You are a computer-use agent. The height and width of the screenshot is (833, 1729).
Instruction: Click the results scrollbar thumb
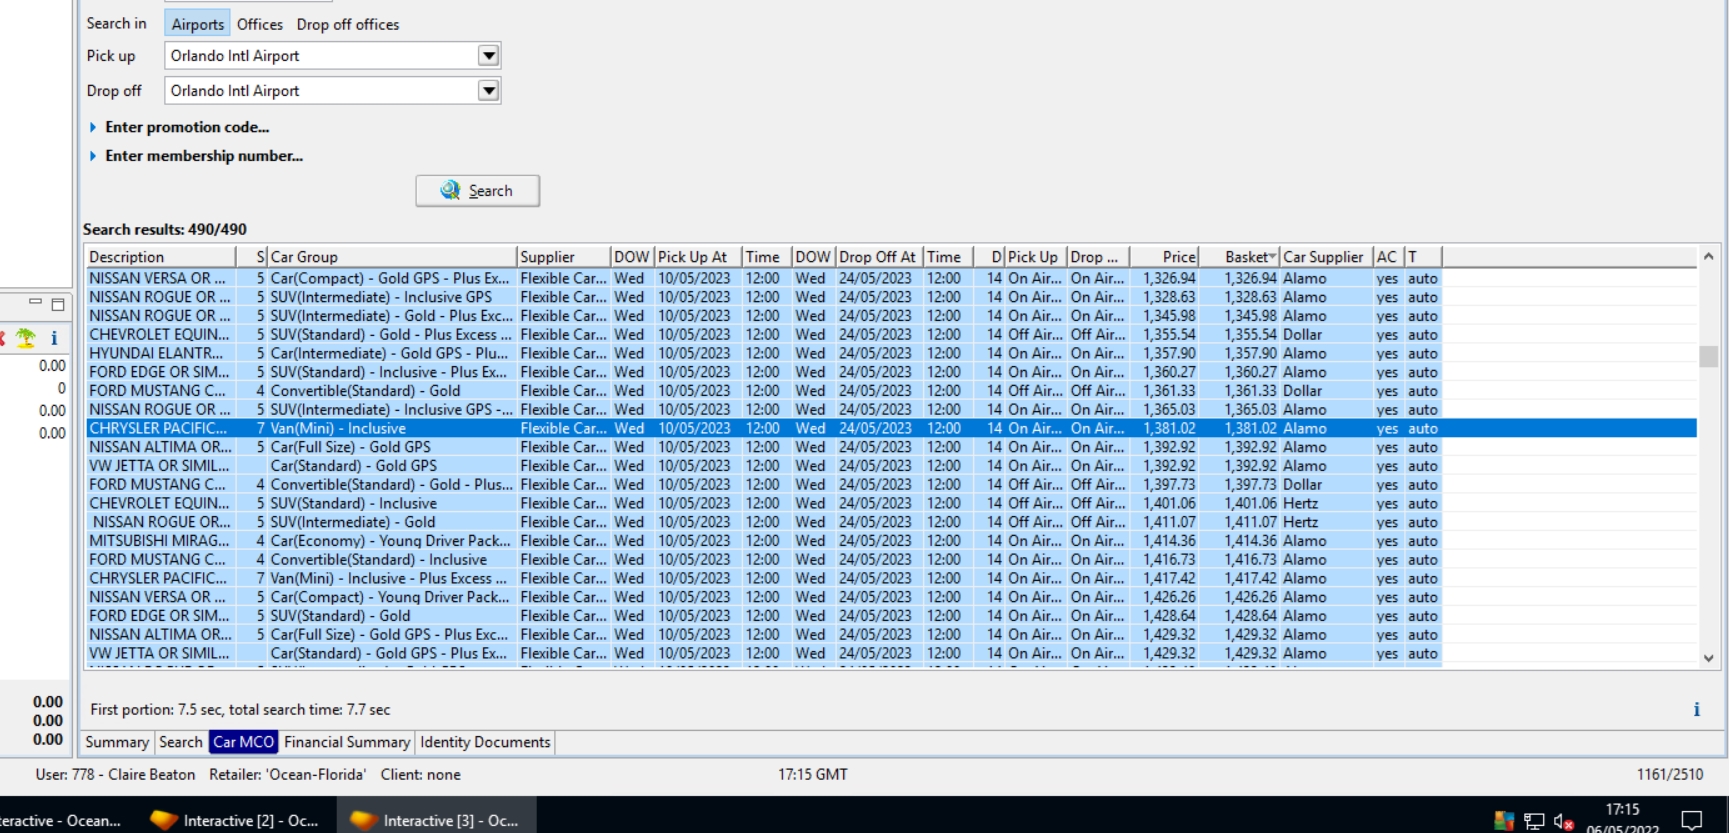1708,356
